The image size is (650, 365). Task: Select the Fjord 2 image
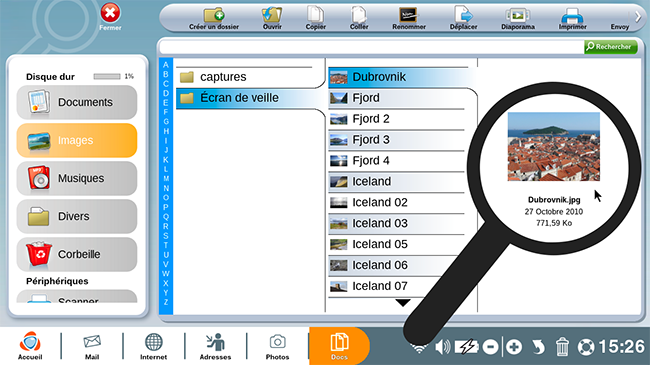[397, 119]
